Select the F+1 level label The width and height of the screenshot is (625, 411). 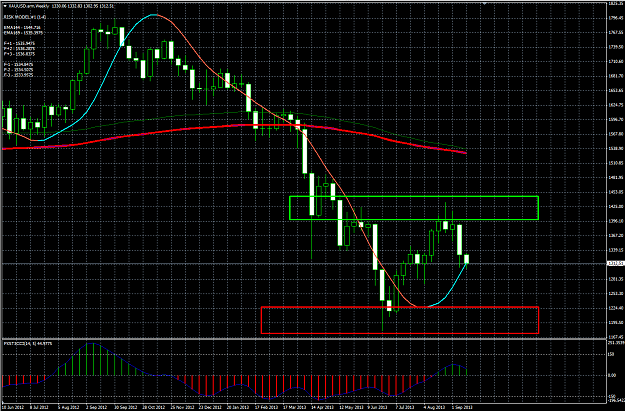click(19, 43)
